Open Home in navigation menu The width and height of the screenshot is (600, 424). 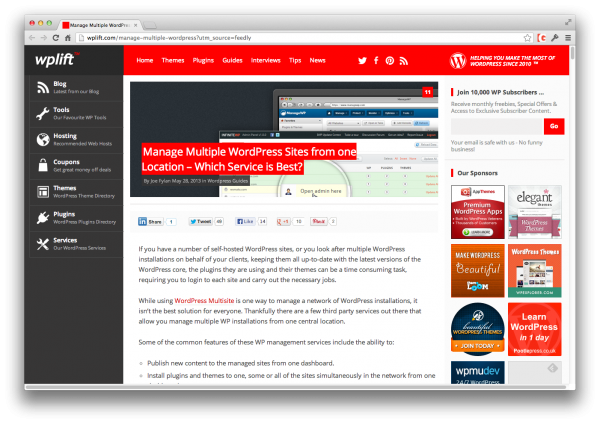145,60
